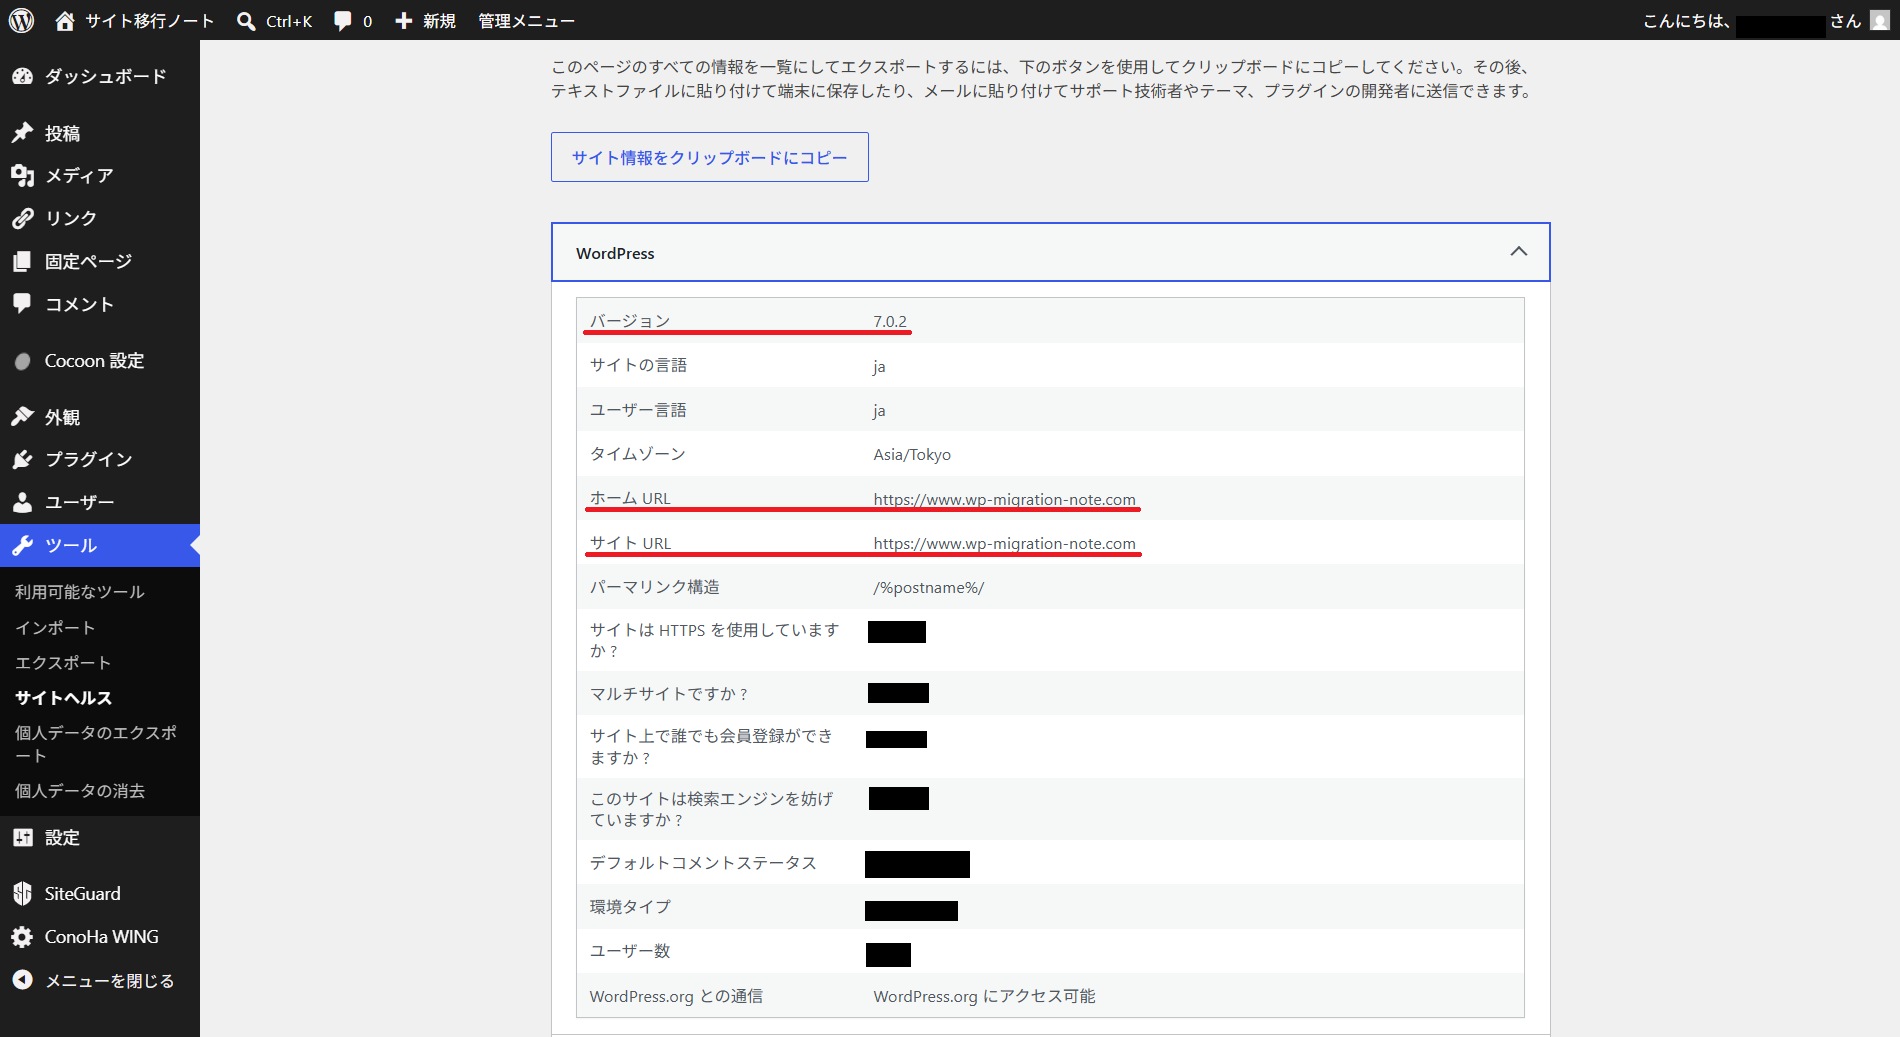Open the comments bubble icon in admin bar
The width and height of the screenshot is (1900, 1037).
pos(343,21)
